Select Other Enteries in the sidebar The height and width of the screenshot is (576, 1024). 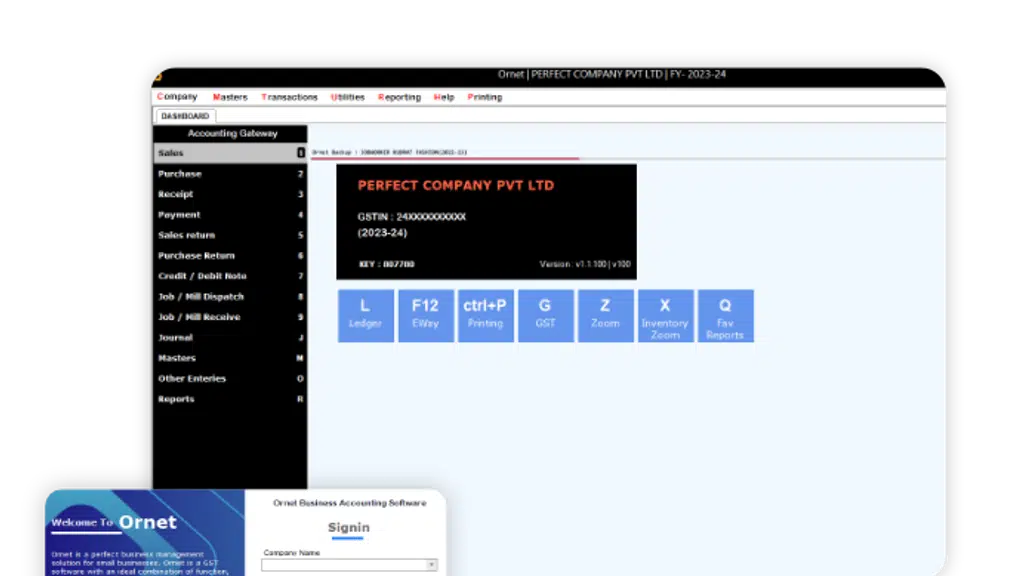pos(230,379)
